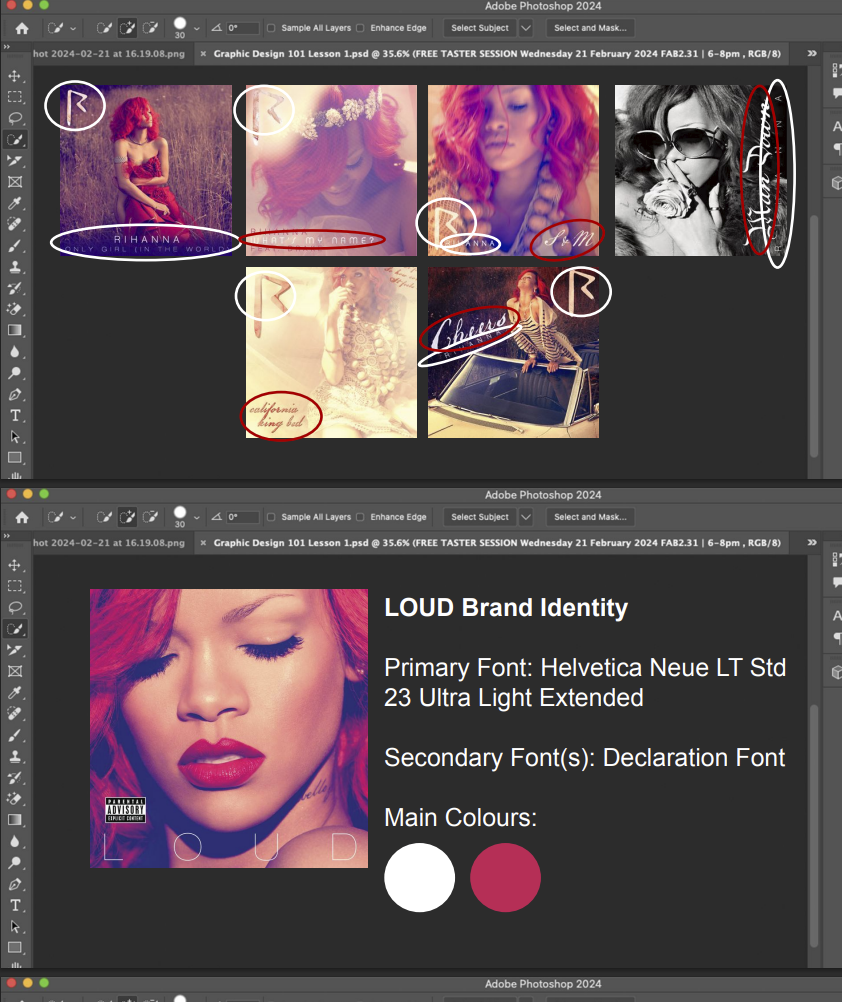Select the Blur tool in the LOUD Brand Identity window
Image resolution: width=842 pixels, height=1002 pixels.
click(x=15, y=841)
